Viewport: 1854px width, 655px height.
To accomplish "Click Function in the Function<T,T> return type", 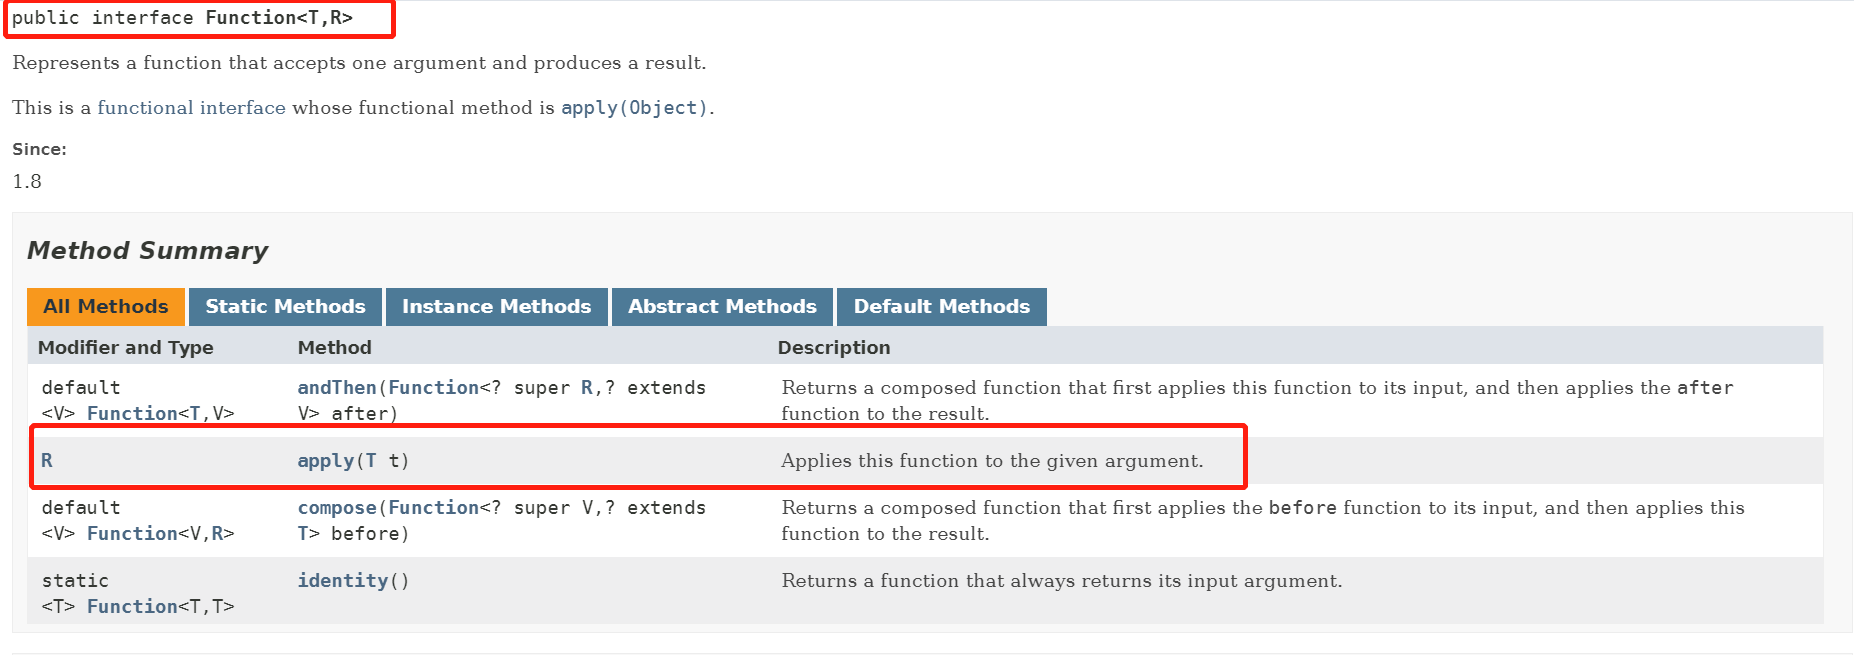I will click(132, 607).
